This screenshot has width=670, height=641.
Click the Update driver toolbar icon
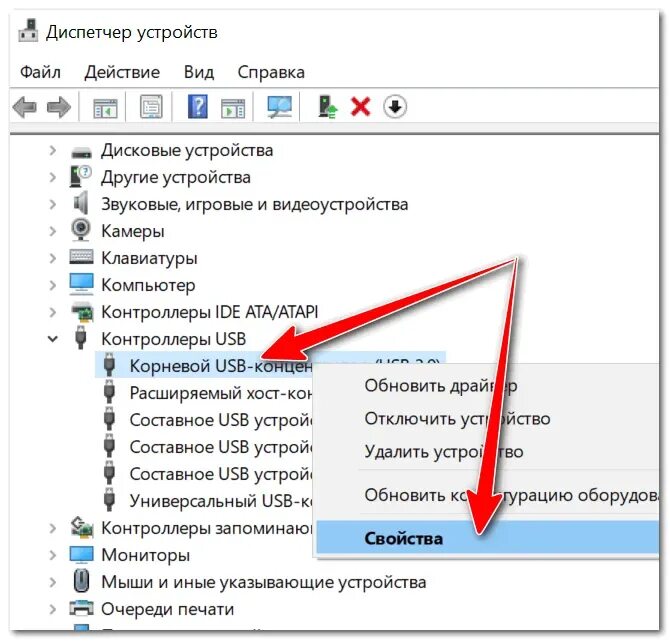(x=327, y=107)
